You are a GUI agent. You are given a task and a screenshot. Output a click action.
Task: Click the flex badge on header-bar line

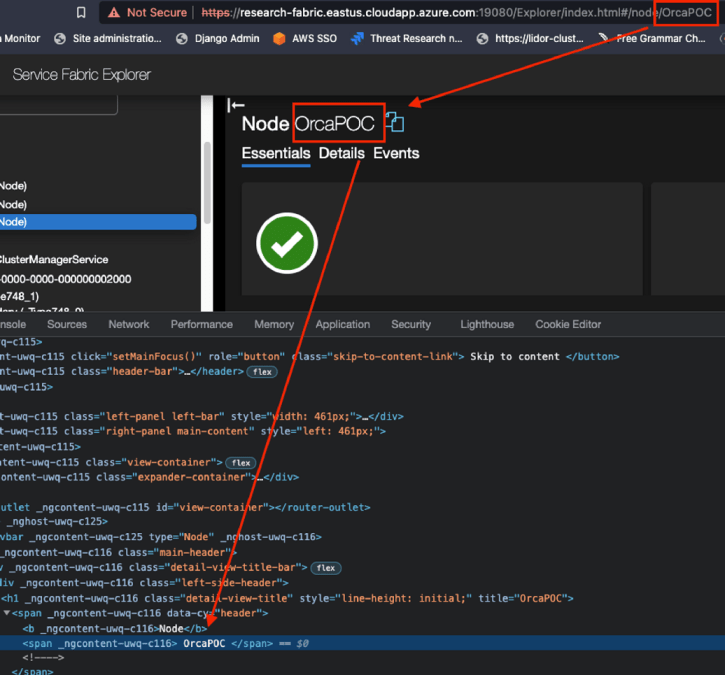tap(262, 372)
